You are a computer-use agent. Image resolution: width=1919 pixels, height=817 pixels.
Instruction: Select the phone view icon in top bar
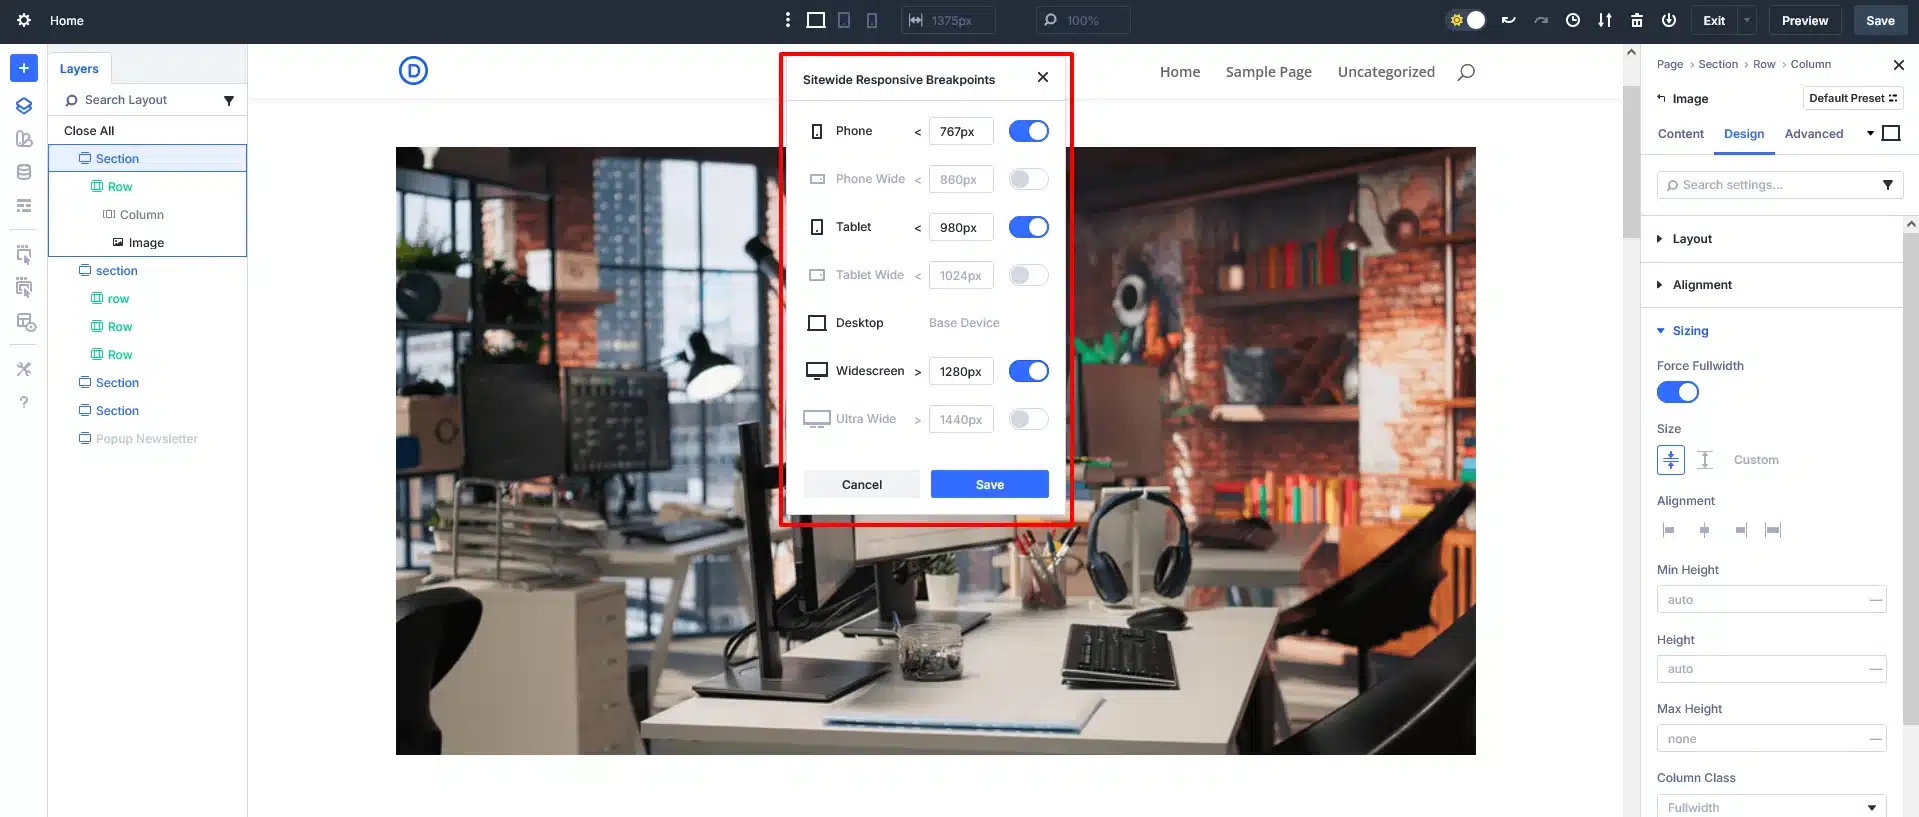[872, 20]
